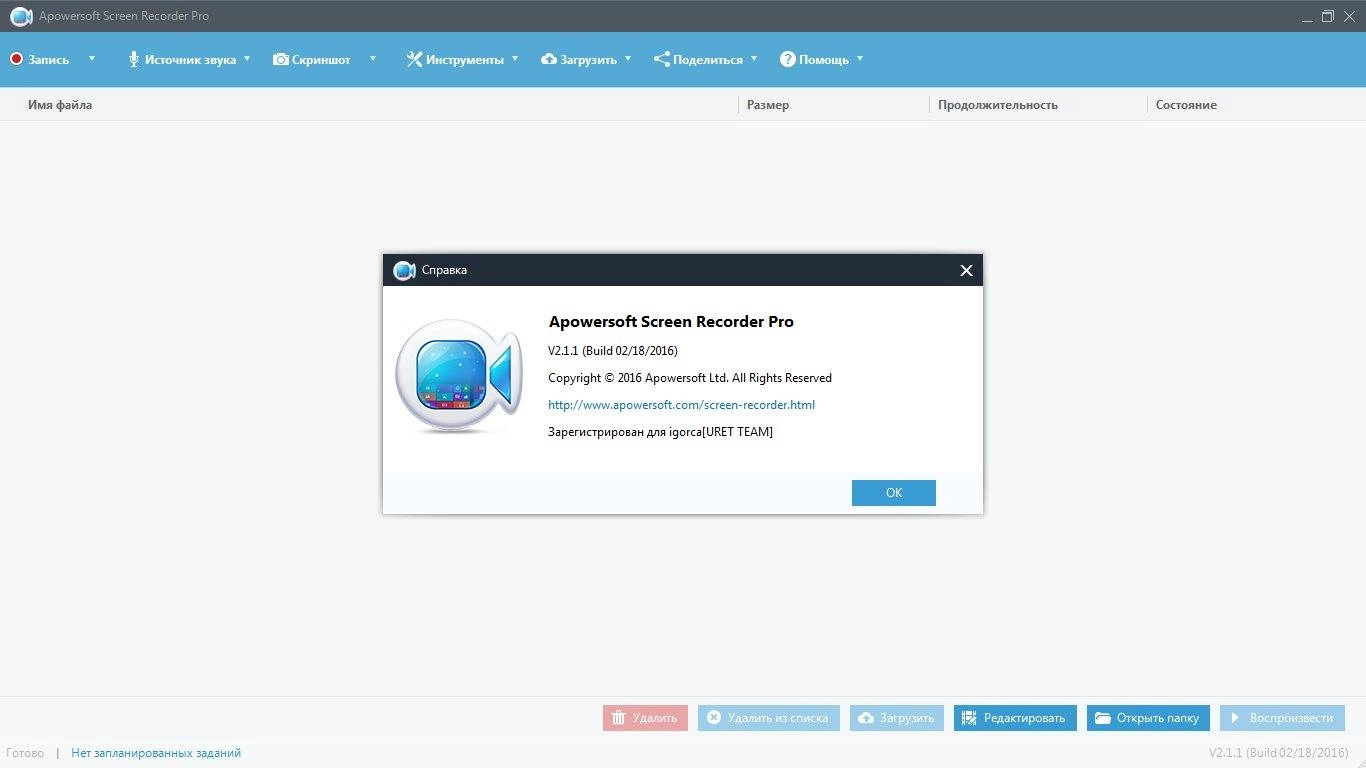Confirm the Справка dialog with OK
Image resolution: width=1366 pixels, height=768 pixels.
894,493
